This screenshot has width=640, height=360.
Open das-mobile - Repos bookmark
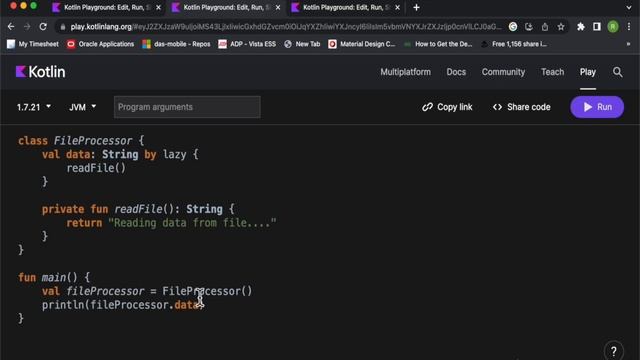tap(176, 44)
